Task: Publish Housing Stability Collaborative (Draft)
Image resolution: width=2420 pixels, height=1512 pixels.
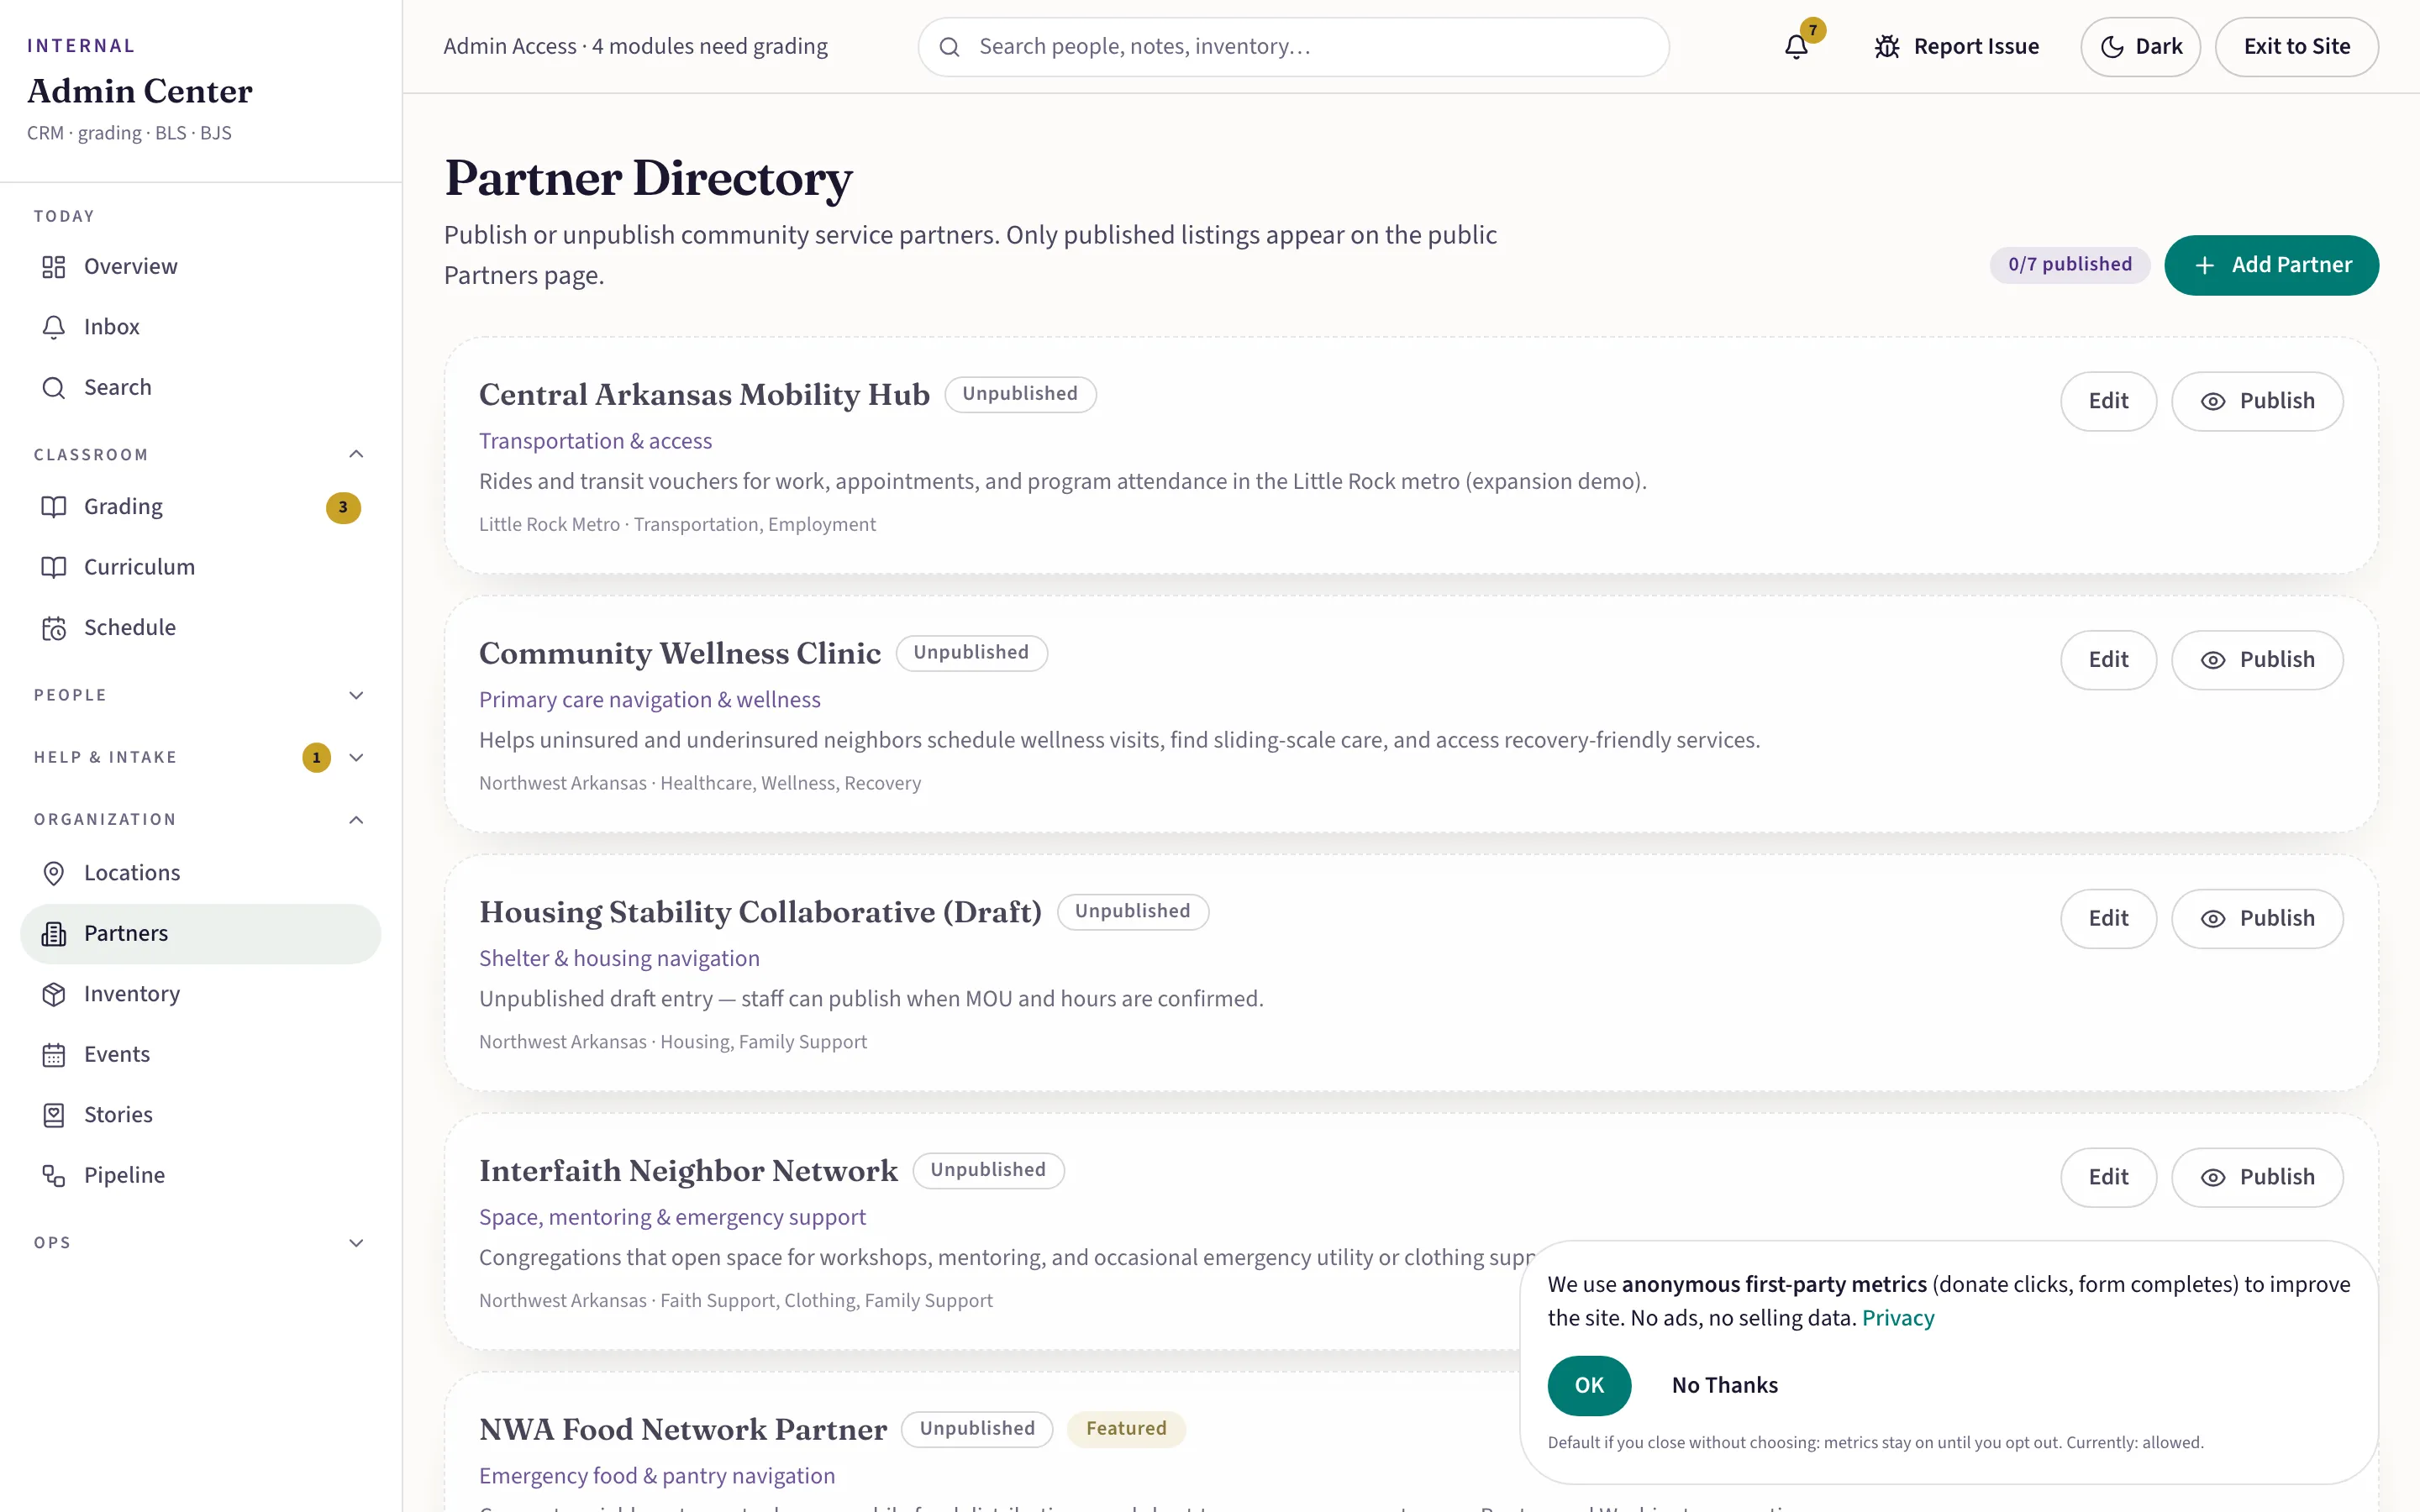Action: (2257, 918)
